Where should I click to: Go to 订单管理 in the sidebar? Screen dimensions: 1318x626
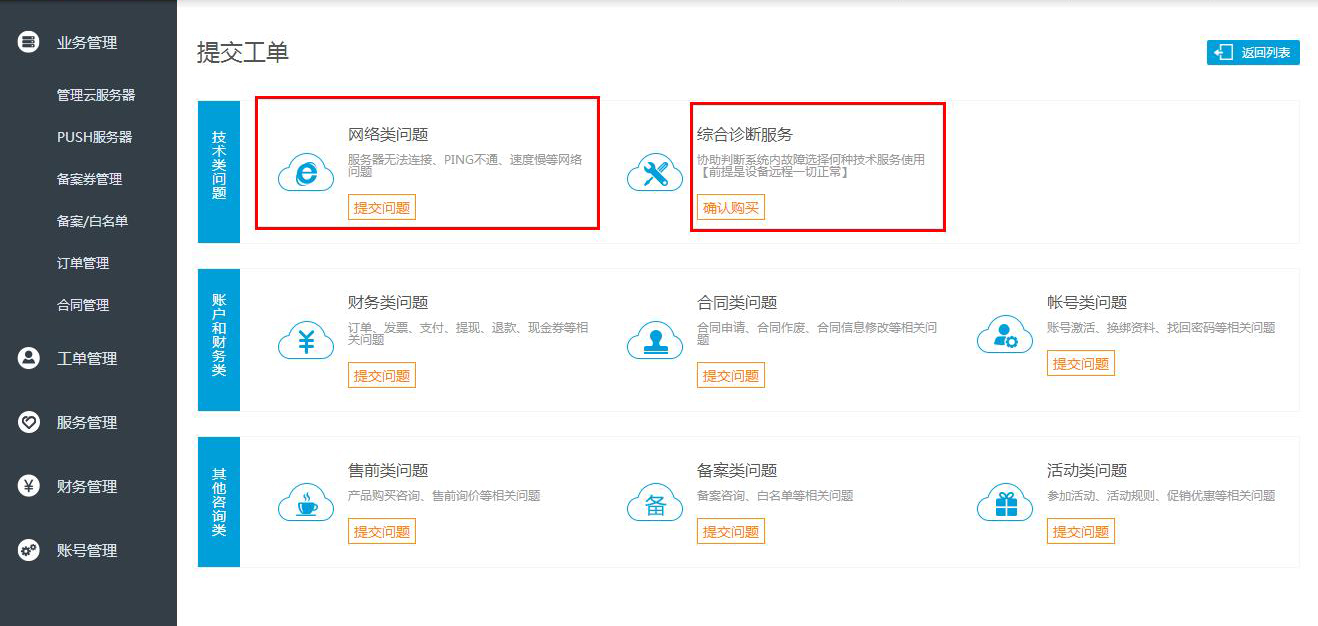click(x=83, y=263)
